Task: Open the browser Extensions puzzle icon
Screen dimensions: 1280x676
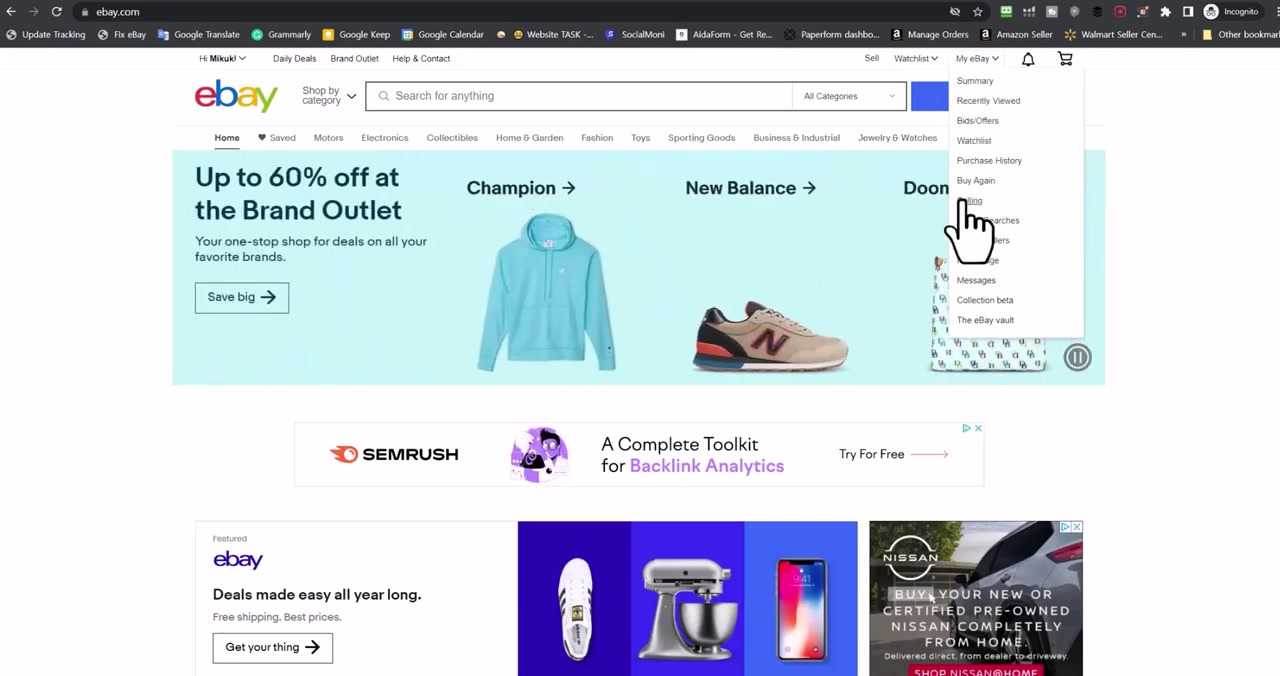Action: click(1165, 12)
